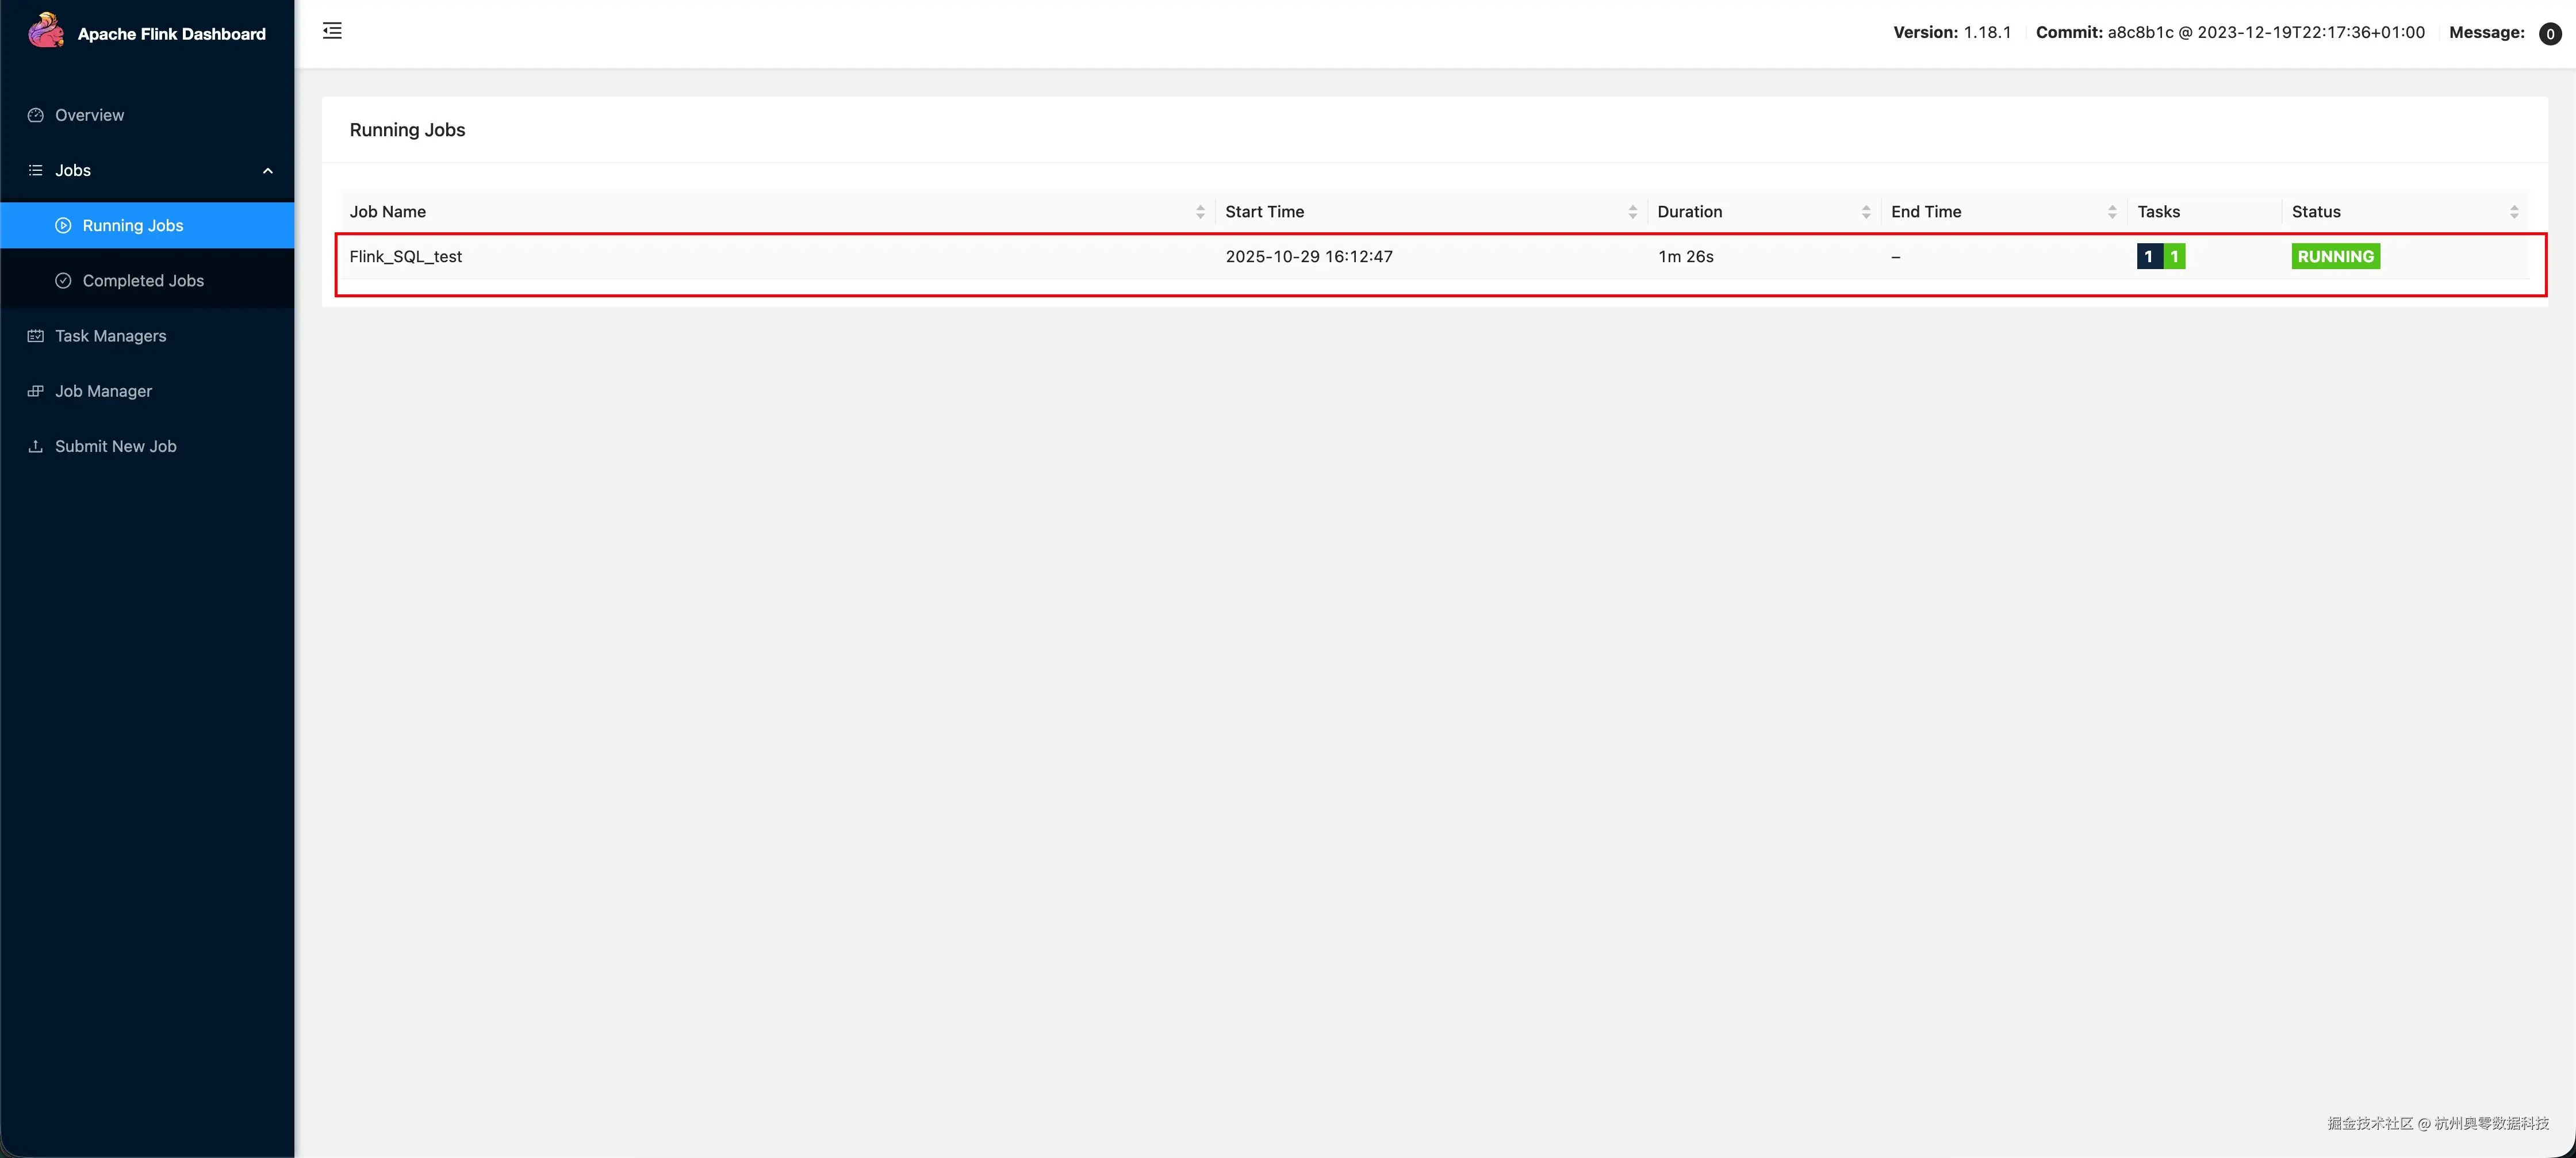Click the Completed Jobs check-circle icon
This screenshot has width=2576, height=1158.
coord(63,281)
